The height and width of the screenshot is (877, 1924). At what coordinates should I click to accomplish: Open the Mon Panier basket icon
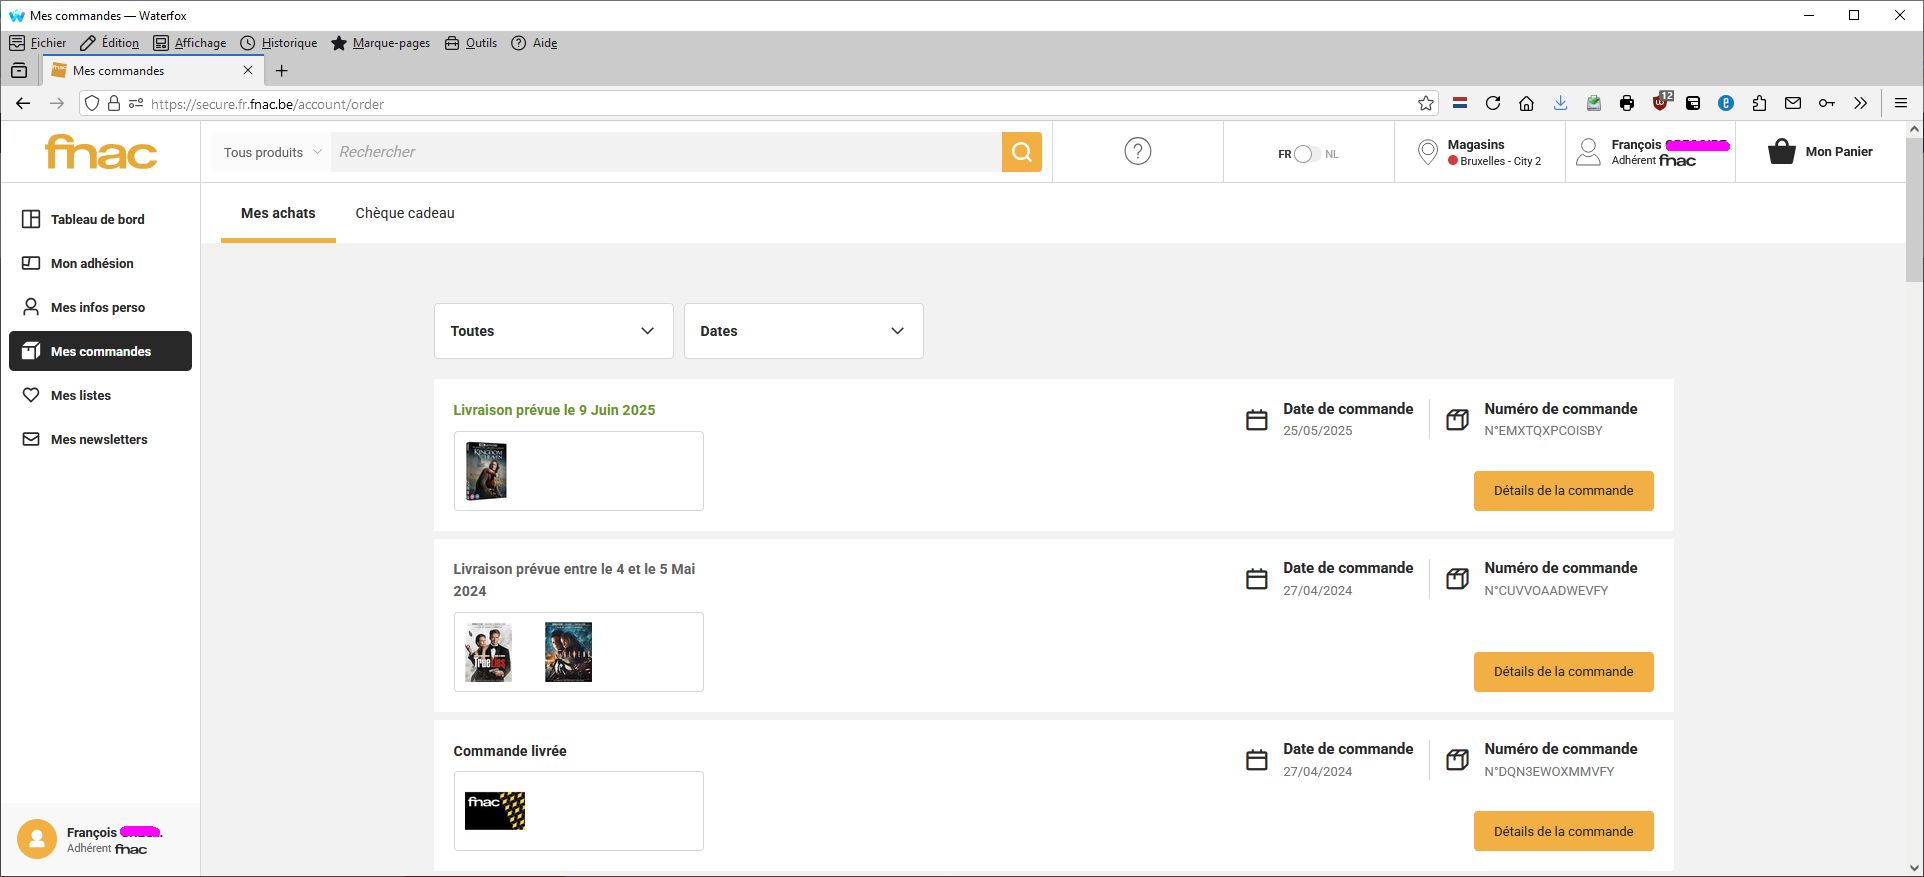pos(1781,152)
